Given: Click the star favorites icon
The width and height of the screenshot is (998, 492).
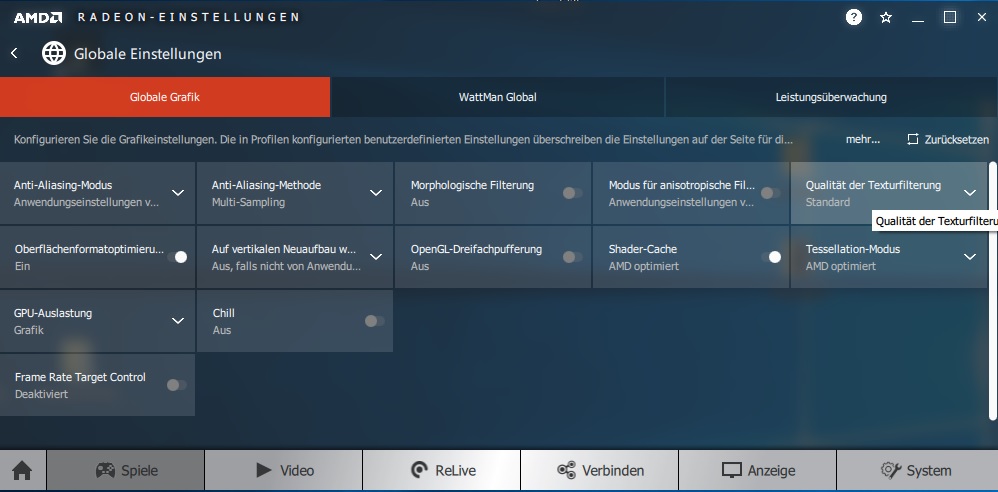Looking at the screenshot, I should 885,18.
